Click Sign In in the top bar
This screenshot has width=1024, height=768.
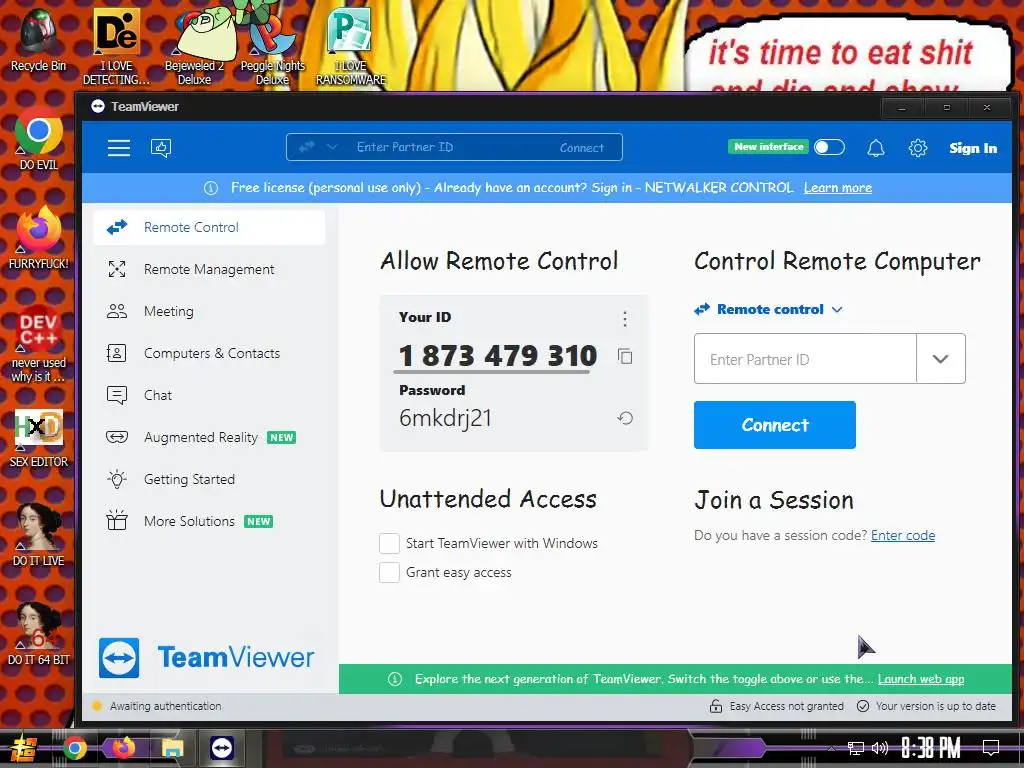tap(973, 148)
